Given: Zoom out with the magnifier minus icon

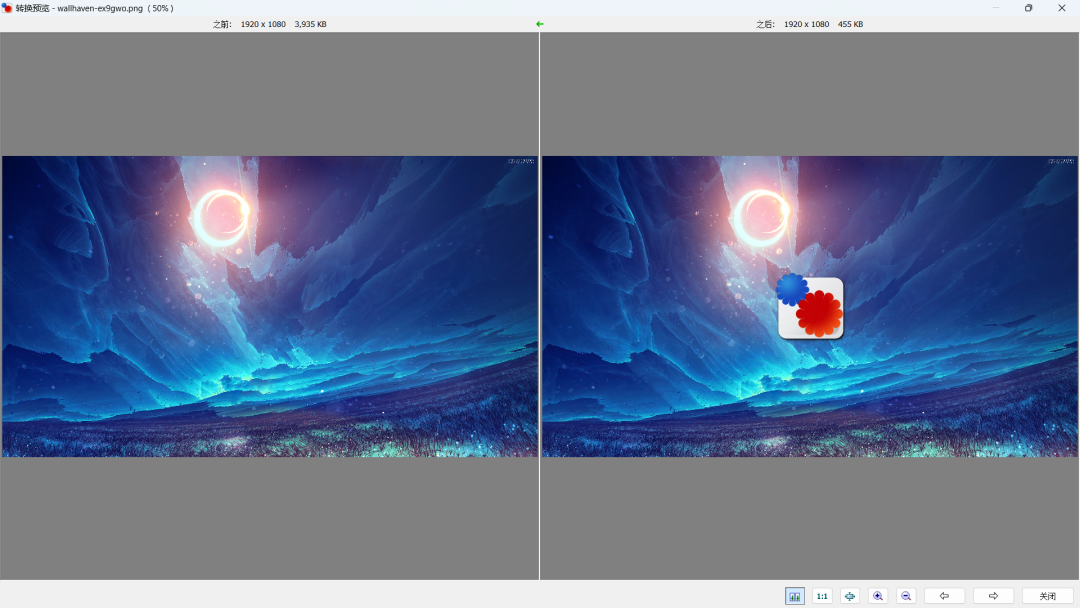Looking at the screenshot, I should click(906, 596).
